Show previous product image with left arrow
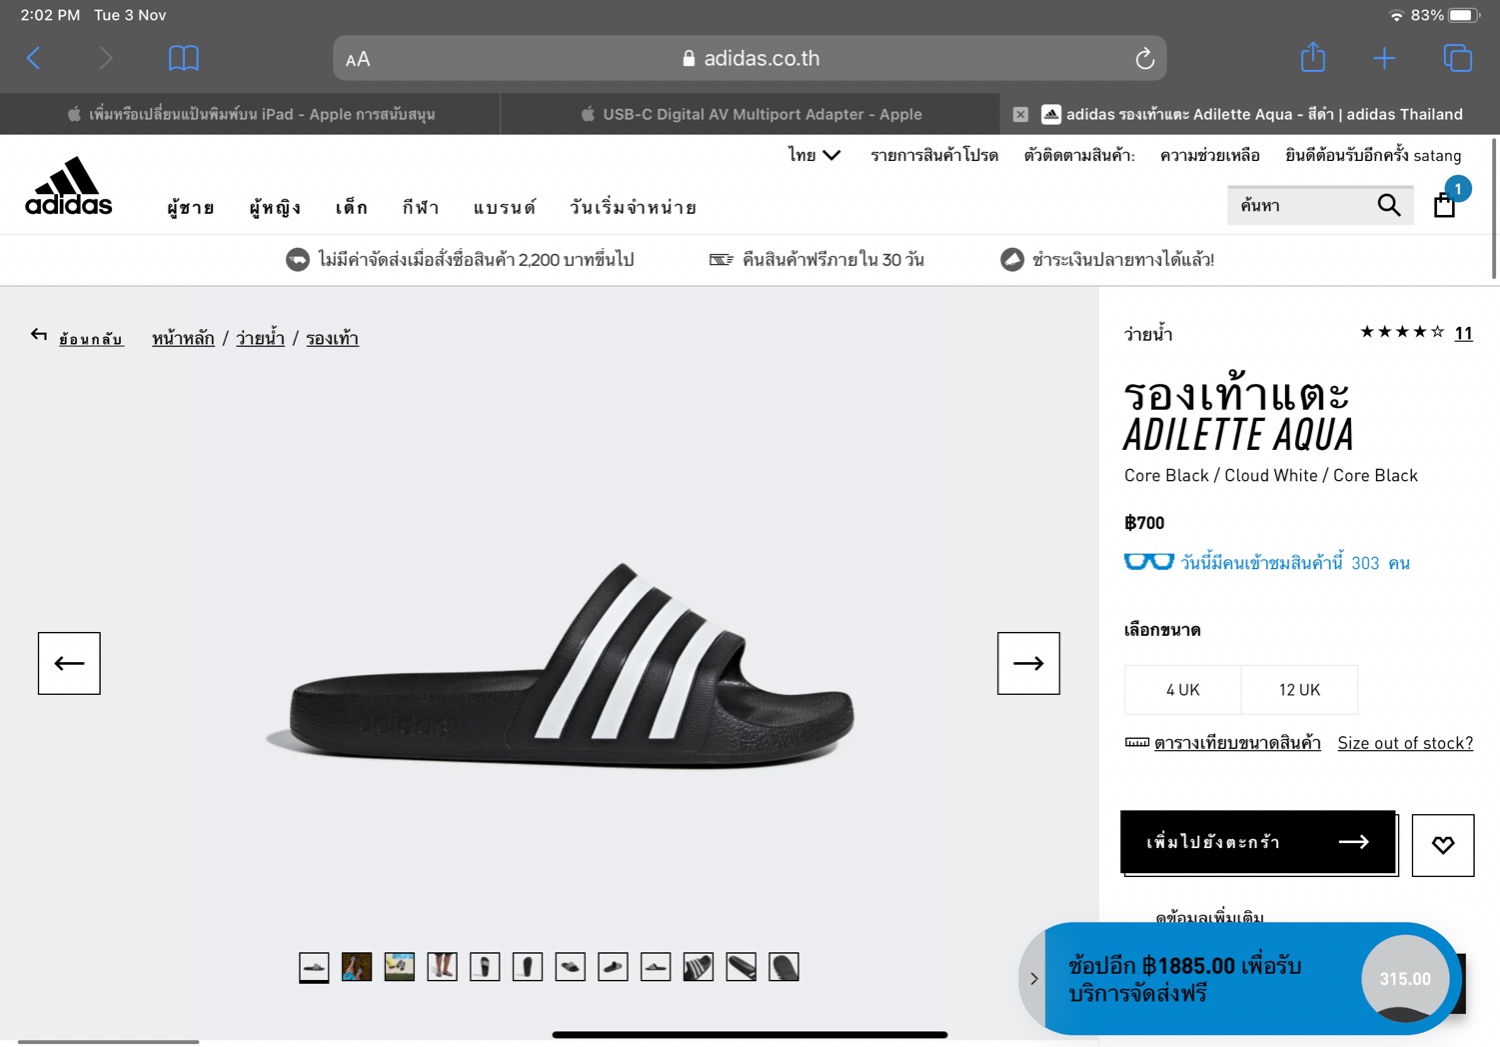Image resolution: width=1500 pixels, height=1047 pixels. (x=69, y=663)
